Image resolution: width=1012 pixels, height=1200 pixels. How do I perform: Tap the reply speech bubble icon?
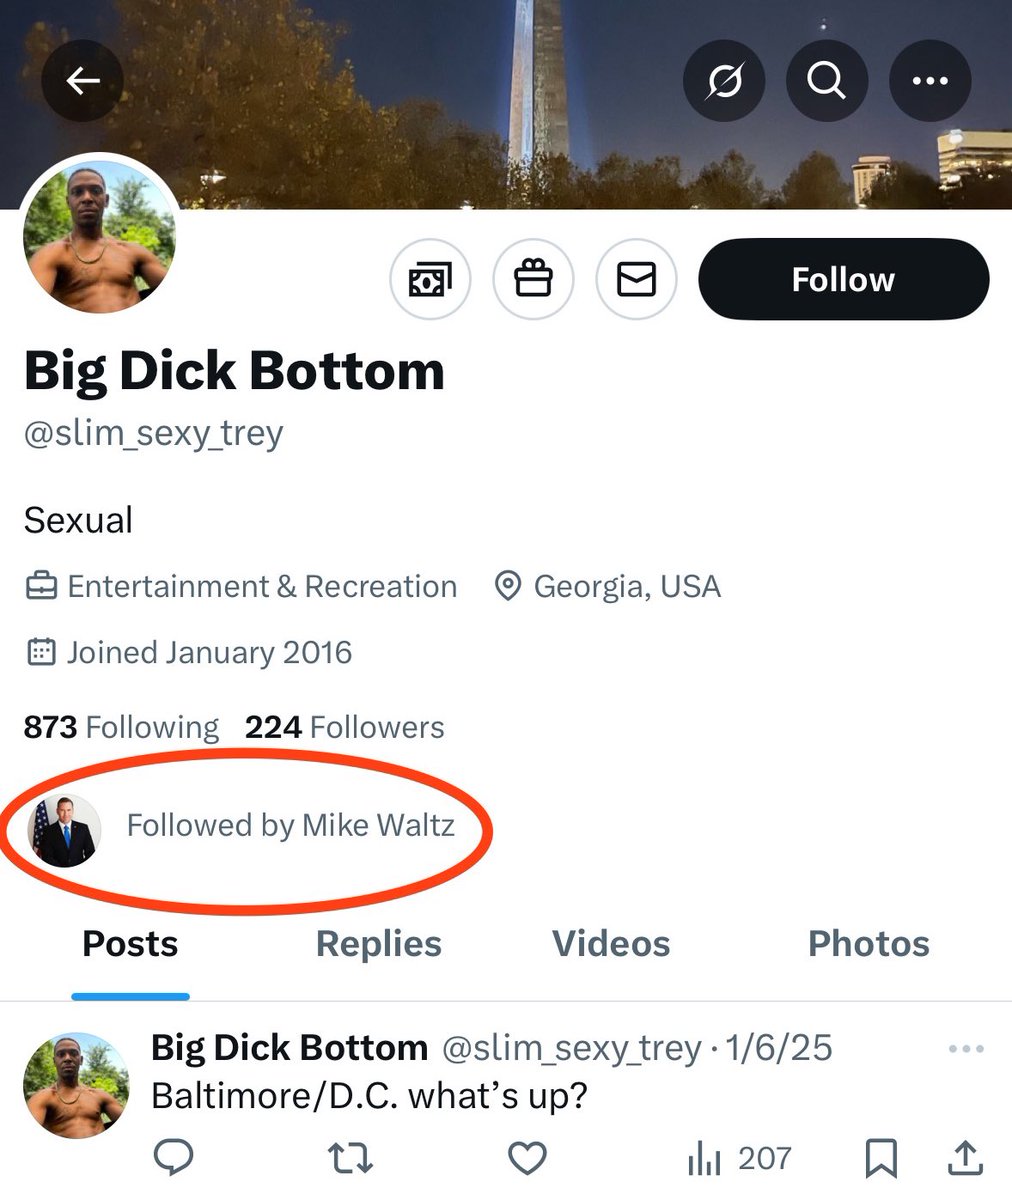tap(174, 1158)
